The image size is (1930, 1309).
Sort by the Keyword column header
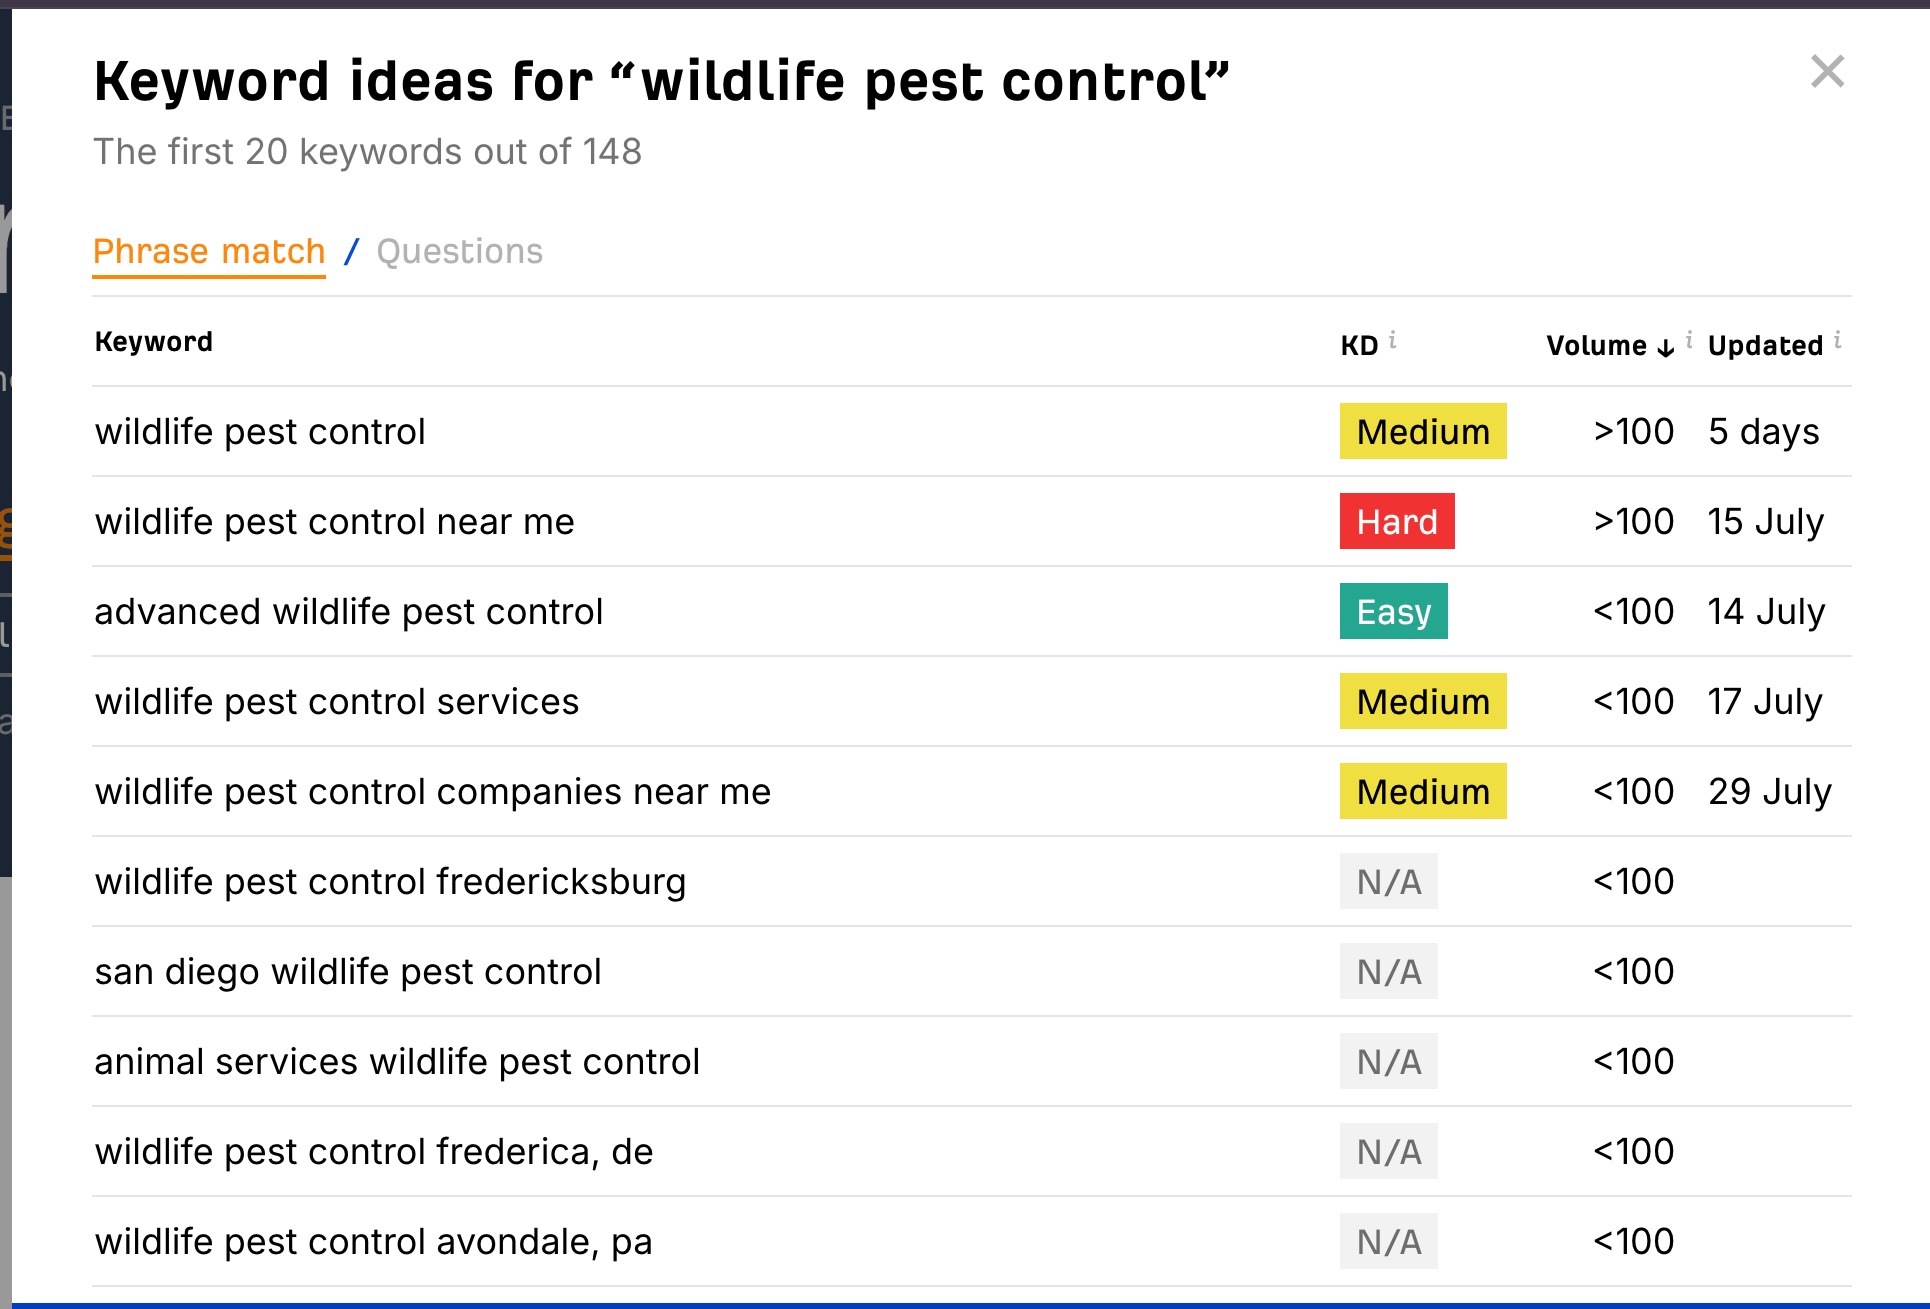coord(153,341)
